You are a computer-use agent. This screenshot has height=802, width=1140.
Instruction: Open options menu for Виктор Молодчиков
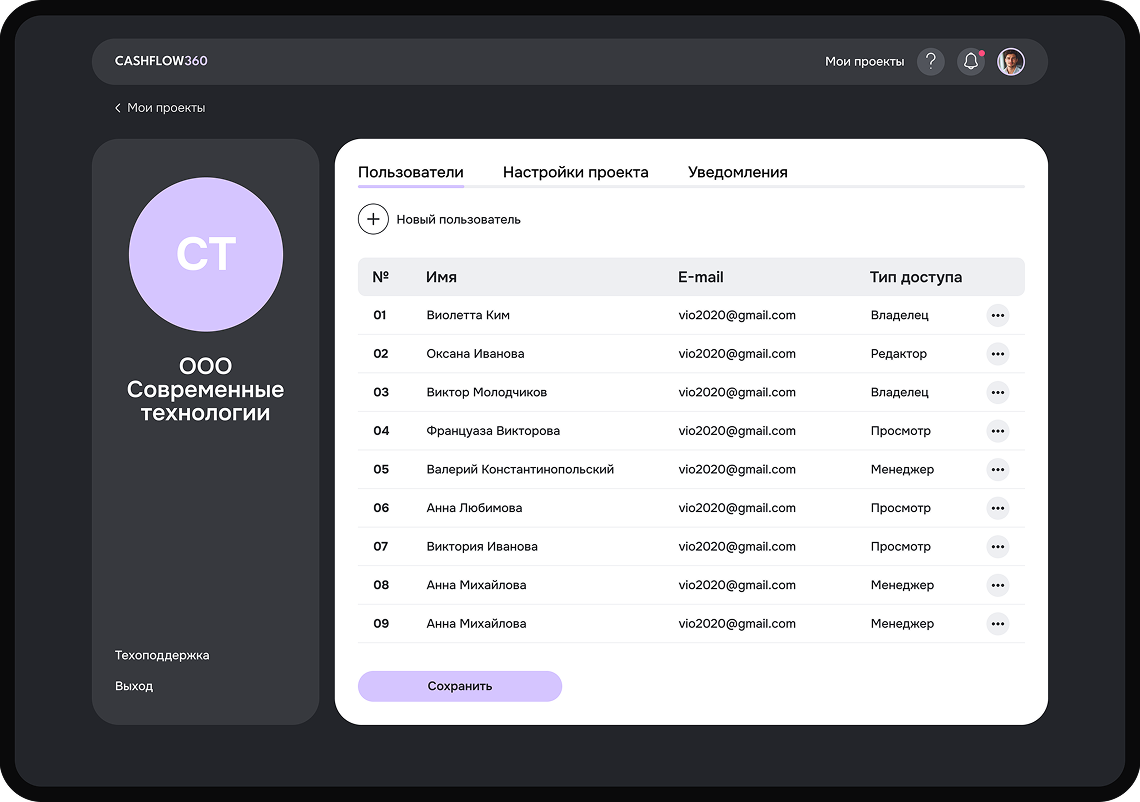pyautogui.click(x=997, y=392)
